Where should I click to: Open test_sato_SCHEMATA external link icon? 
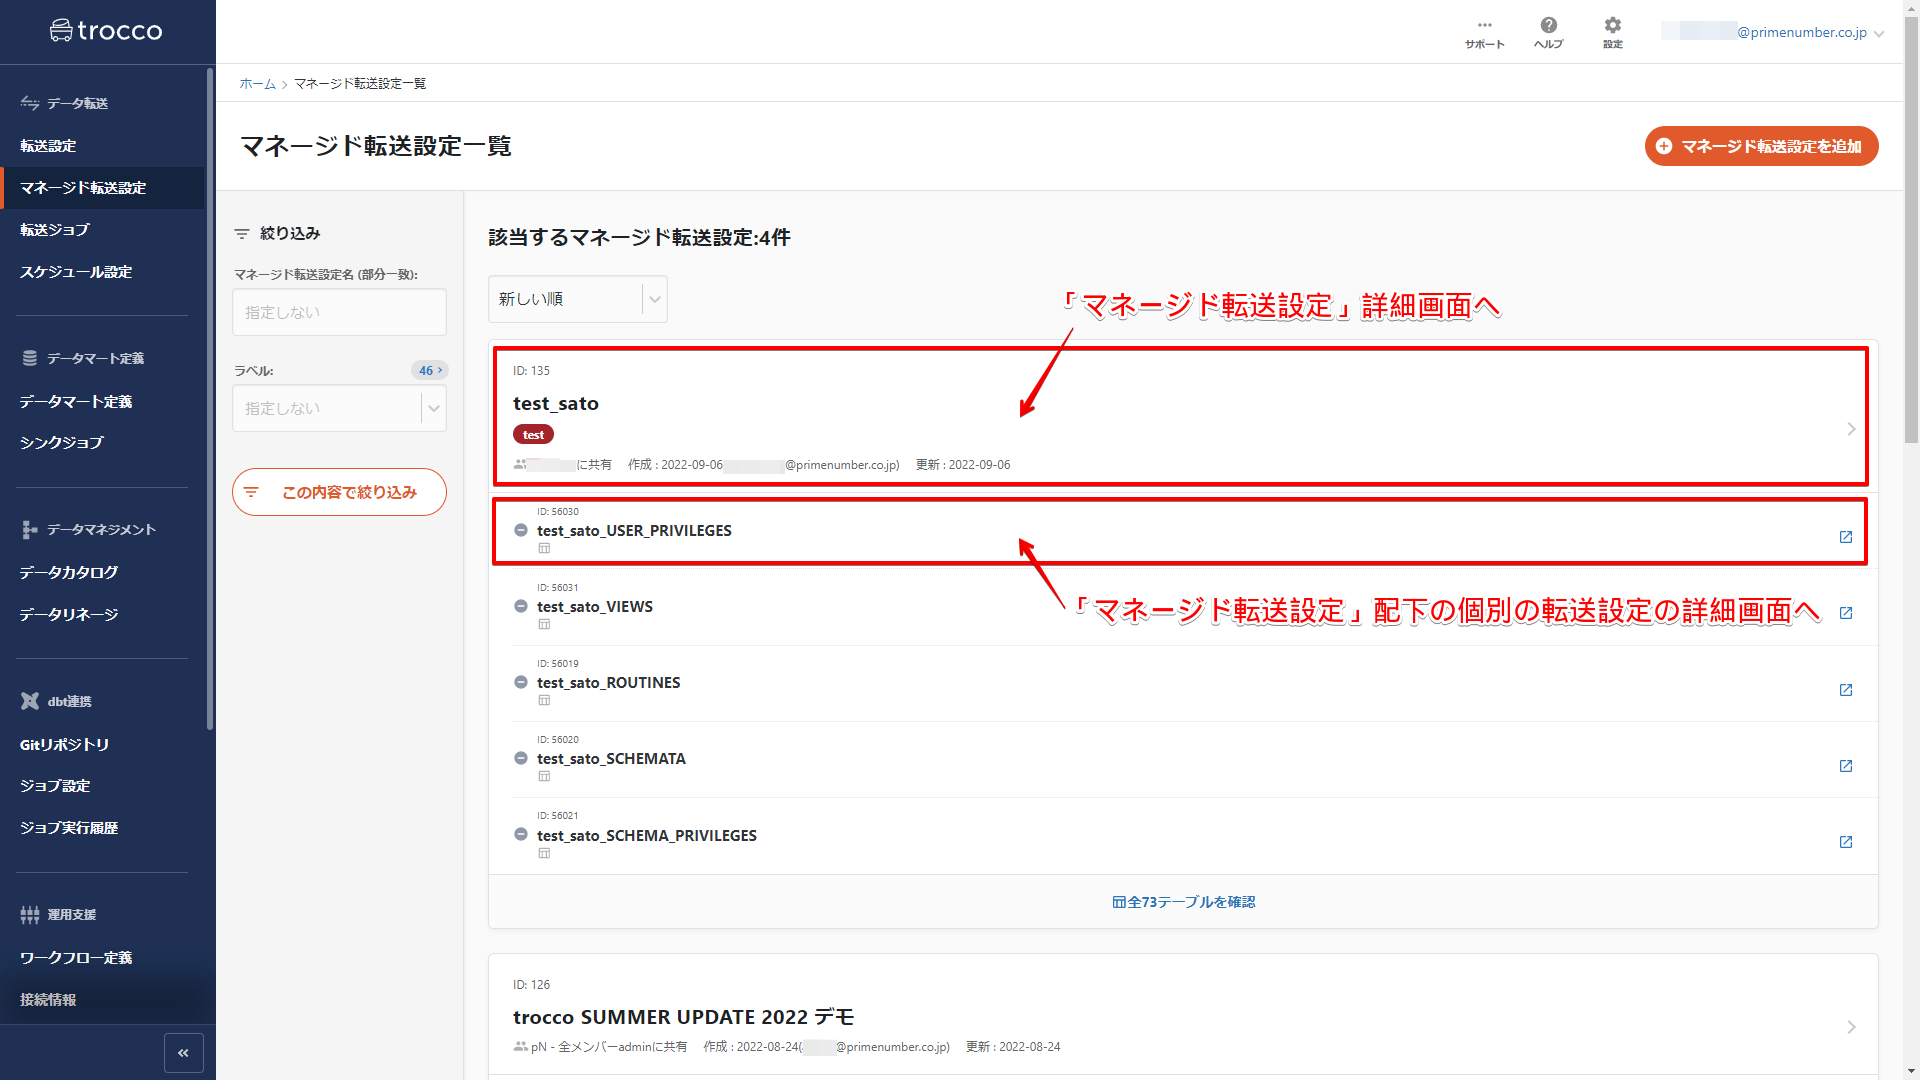[x=1846, y=766]
